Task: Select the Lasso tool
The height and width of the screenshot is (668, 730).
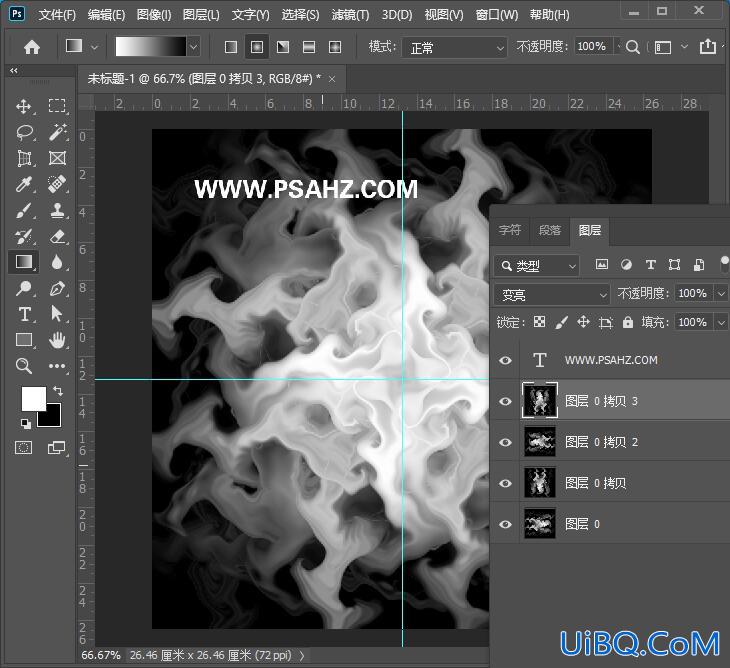Action: [24, 133]
